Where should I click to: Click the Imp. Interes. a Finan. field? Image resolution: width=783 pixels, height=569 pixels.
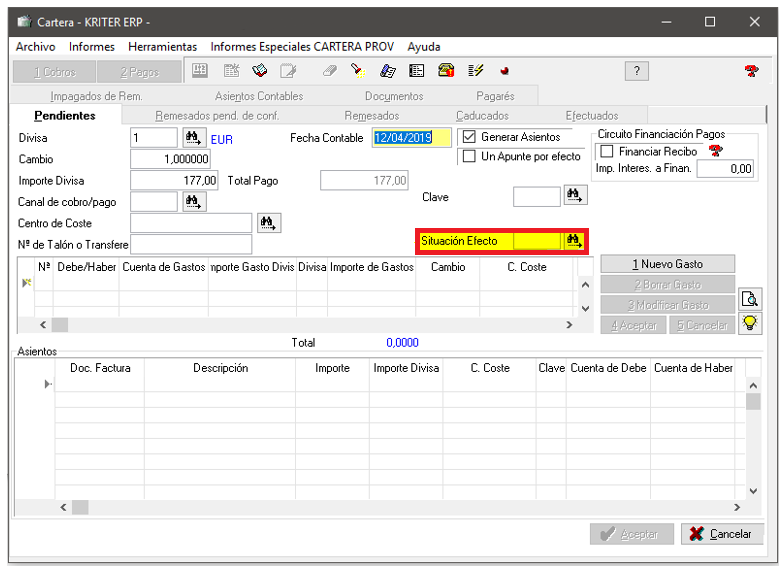pyautogui.click(x=725, y=169)
